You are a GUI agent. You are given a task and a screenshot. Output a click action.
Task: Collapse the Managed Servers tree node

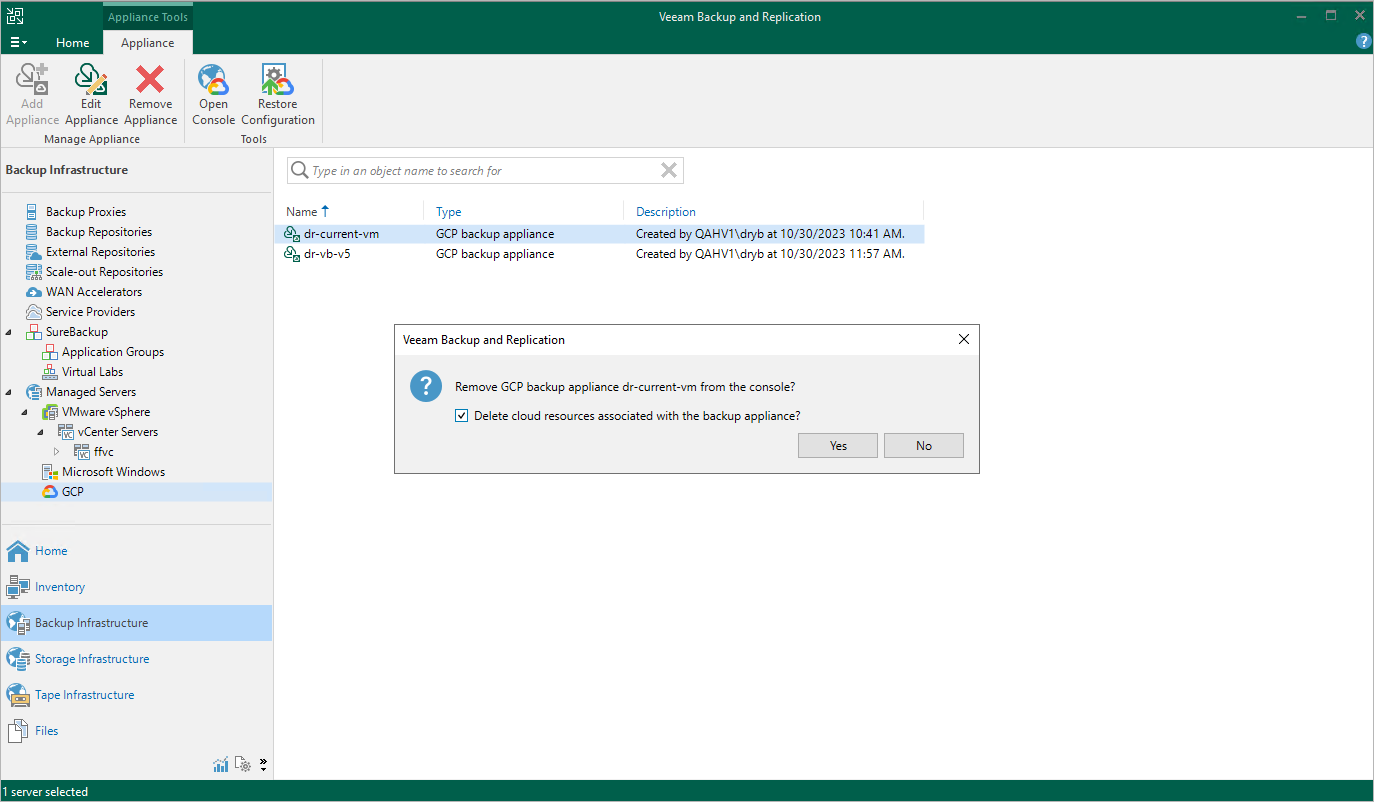point(9,392)
